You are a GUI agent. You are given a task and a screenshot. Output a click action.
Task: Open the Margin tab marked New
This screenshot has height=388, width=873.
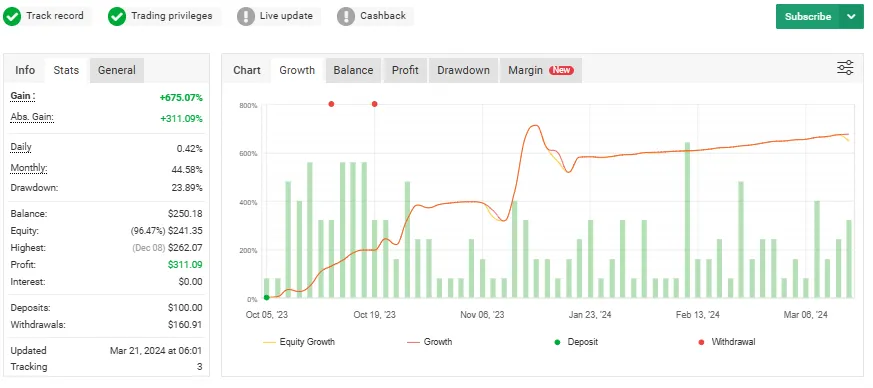(x=541, y=70)
